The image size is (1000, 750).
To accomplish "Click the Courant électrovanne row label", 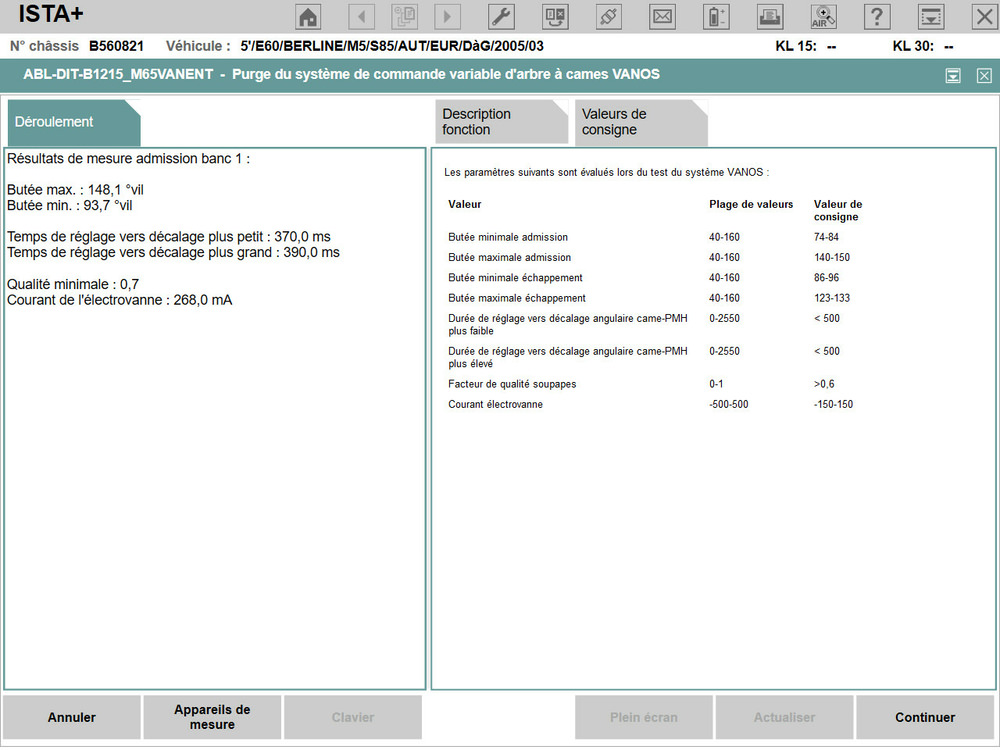I will pos(496,404).
